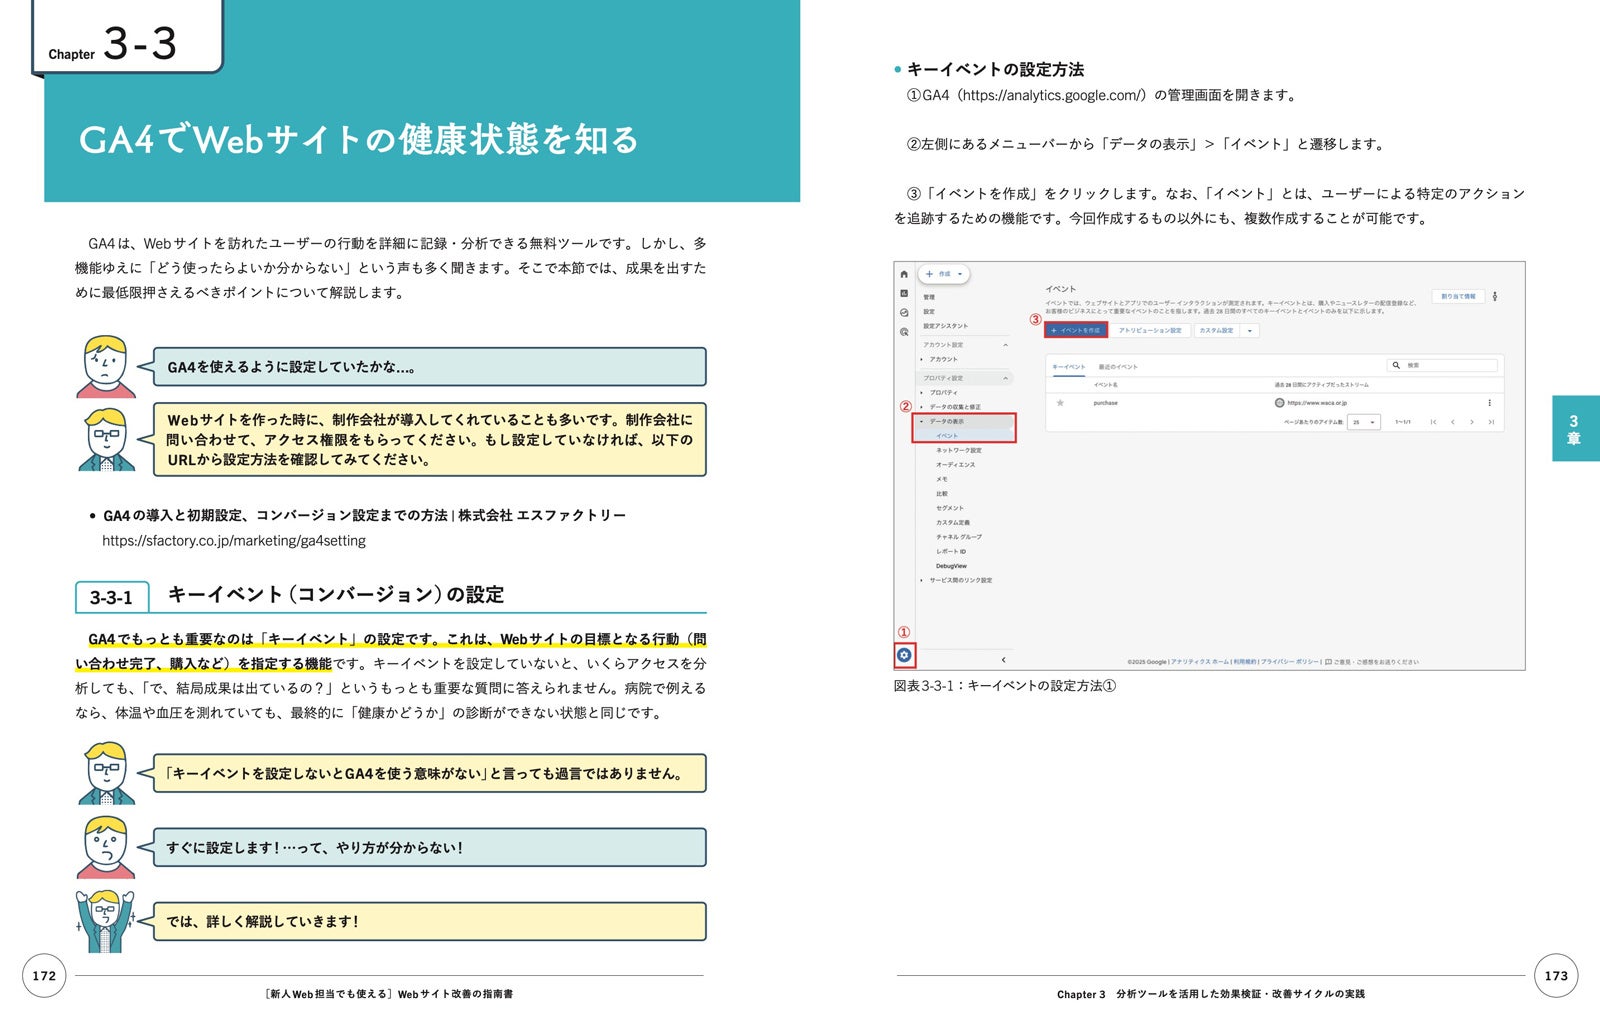Click the Home icon in the GA4 sidebar

click(904, 274)
